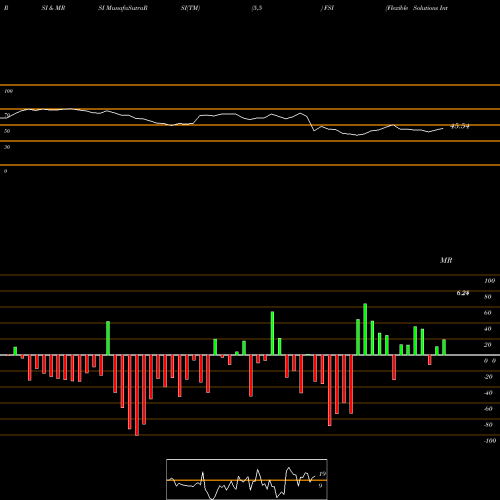500x500 pixels.
Task: Click the Flexible Solutions Int title text
Action: pyautogui.click(x=417, y=8)
